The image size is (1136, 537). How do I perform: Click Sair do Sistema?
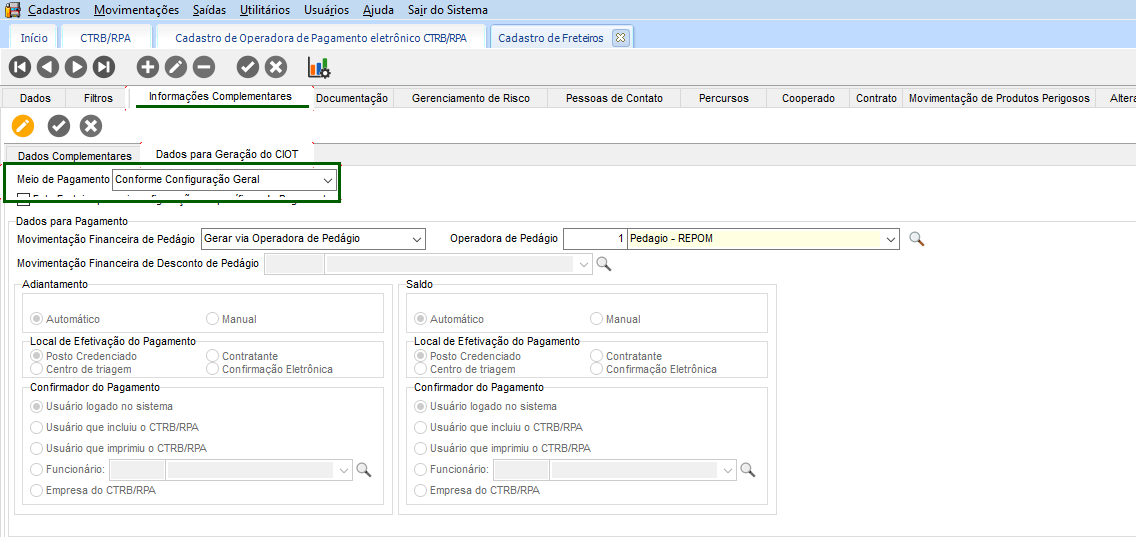click(x=448, y=10)
